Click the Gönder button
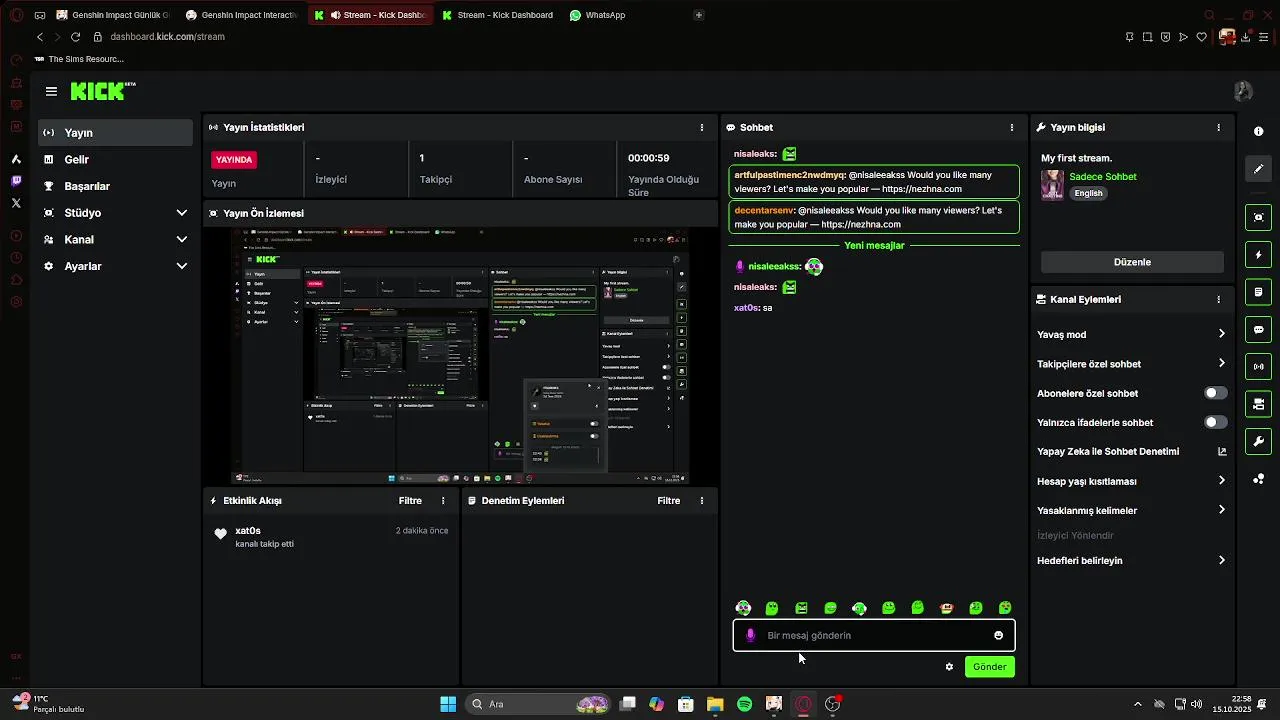Viewport: 1280px width, 720px height. point(990,667)
